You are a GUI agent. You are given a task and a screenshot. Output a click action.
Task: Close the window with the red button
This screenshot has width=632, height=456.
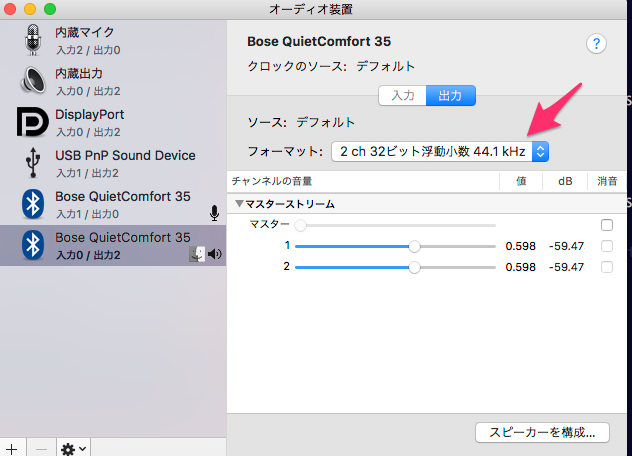click(x=10, y=9)
